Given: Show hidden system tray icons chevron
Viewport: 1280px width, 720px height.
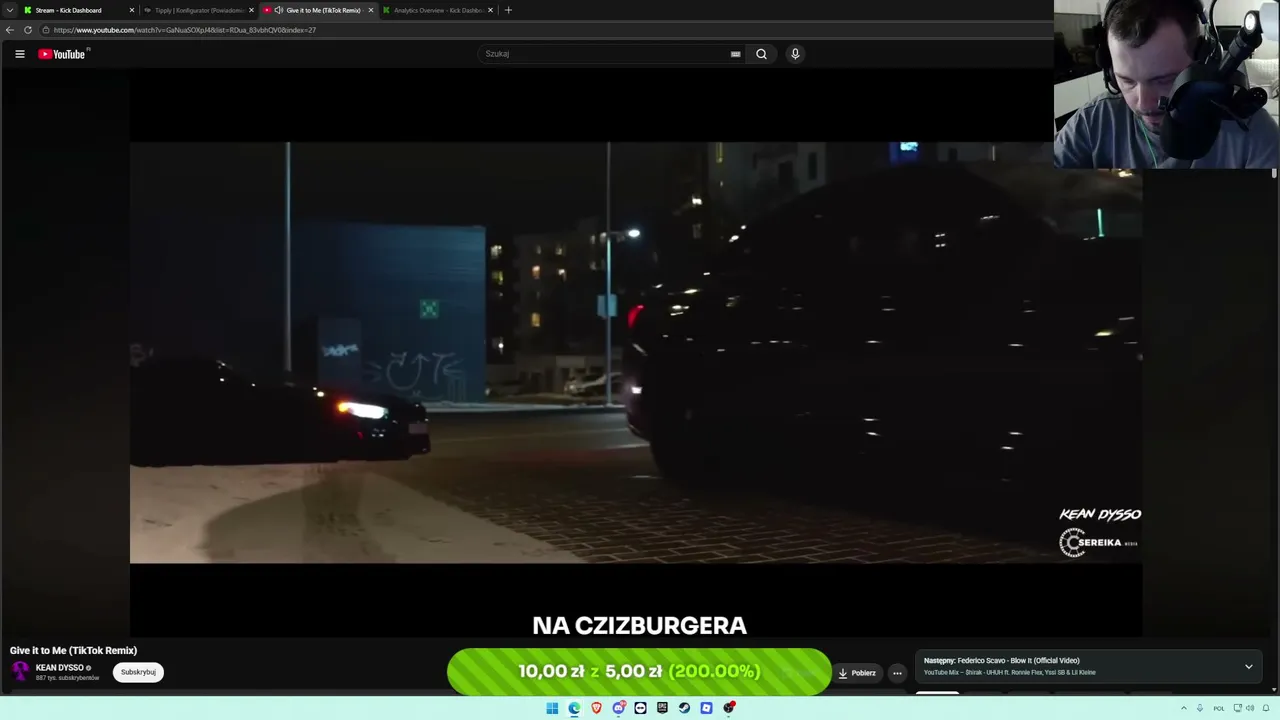Looking at the screenshot, I should click(x=1184, y=708).
